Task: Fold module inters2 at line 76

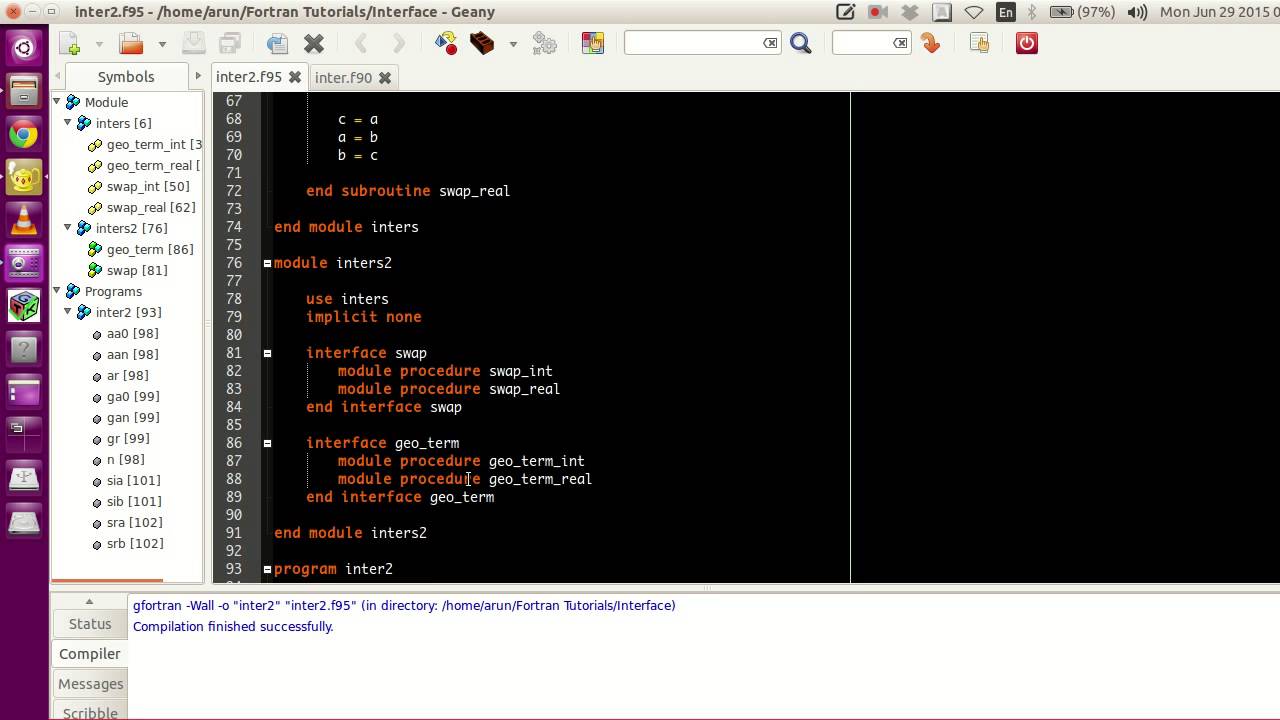Action: [267, 263]
